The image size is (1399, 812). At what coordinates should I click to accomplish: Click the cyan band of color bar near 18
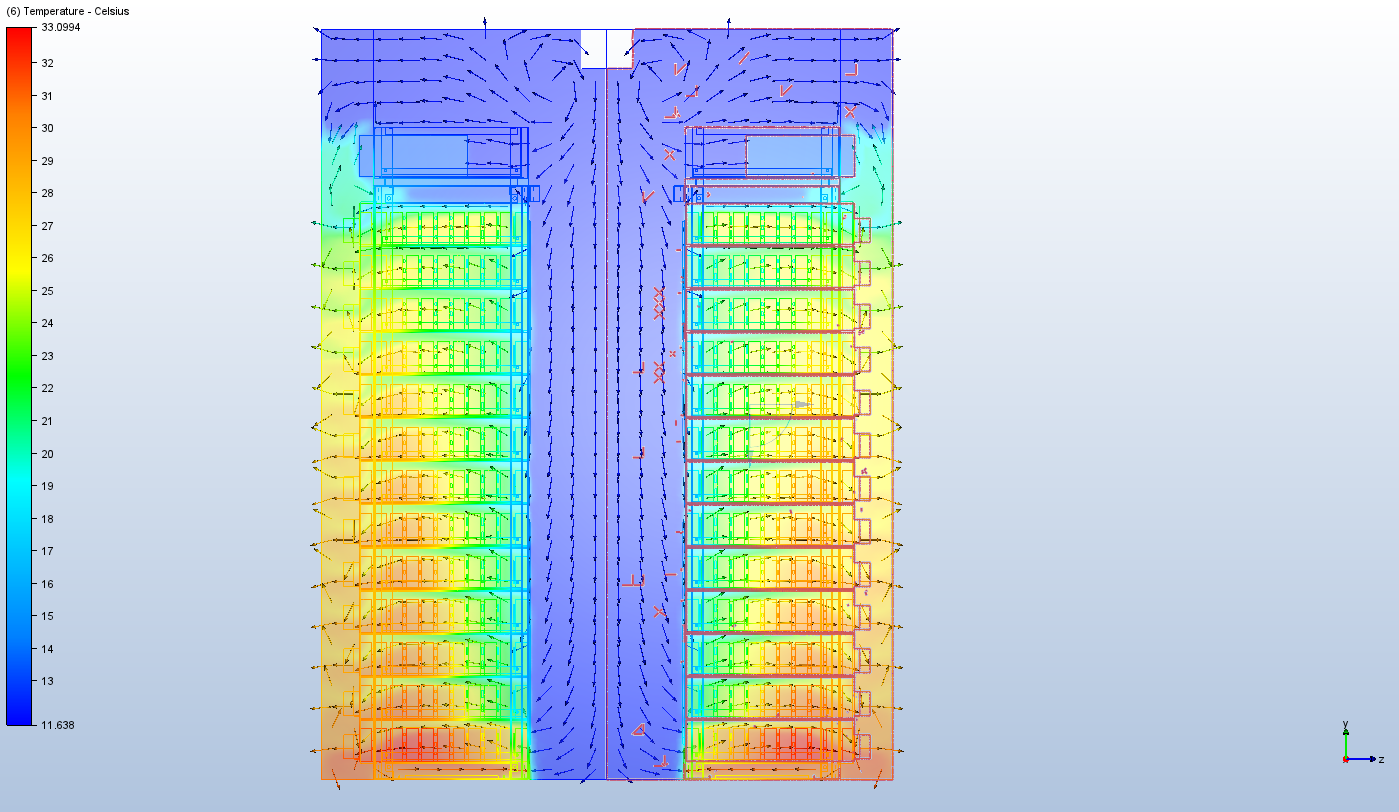tap(20, 518)
